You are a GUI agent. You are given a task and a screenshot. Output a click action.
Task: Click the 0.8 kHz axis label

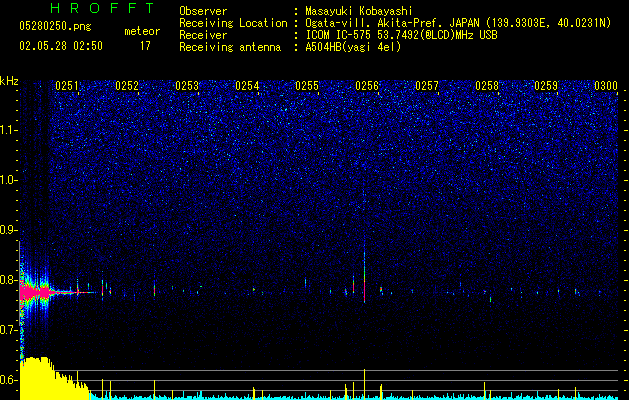coord(9,280)
